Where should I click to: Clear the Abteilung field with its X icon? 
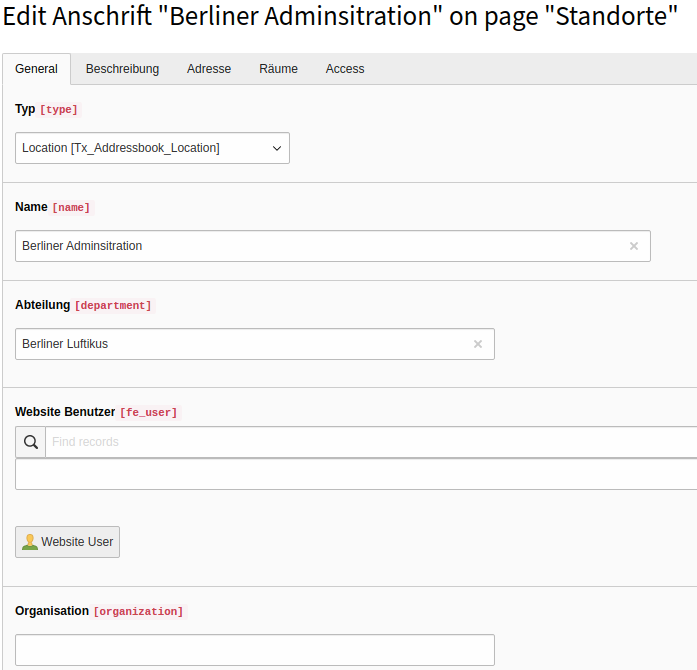[x=477, y=344]
